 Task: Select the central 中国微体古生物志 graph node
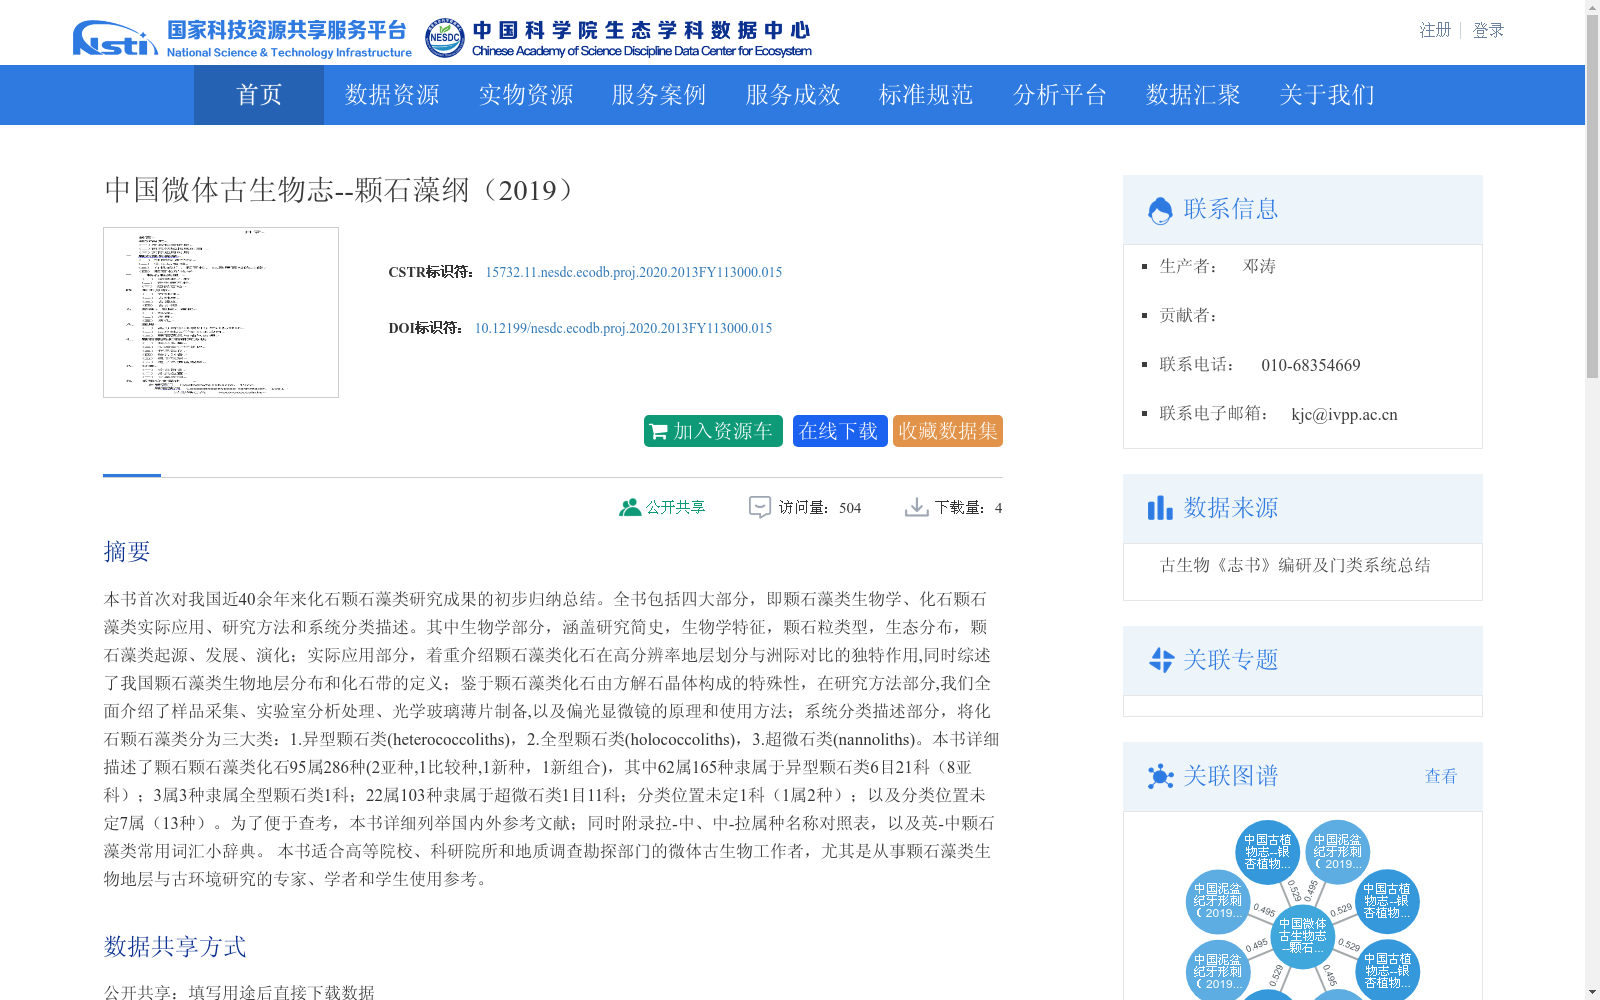(x=1303, y=936)
